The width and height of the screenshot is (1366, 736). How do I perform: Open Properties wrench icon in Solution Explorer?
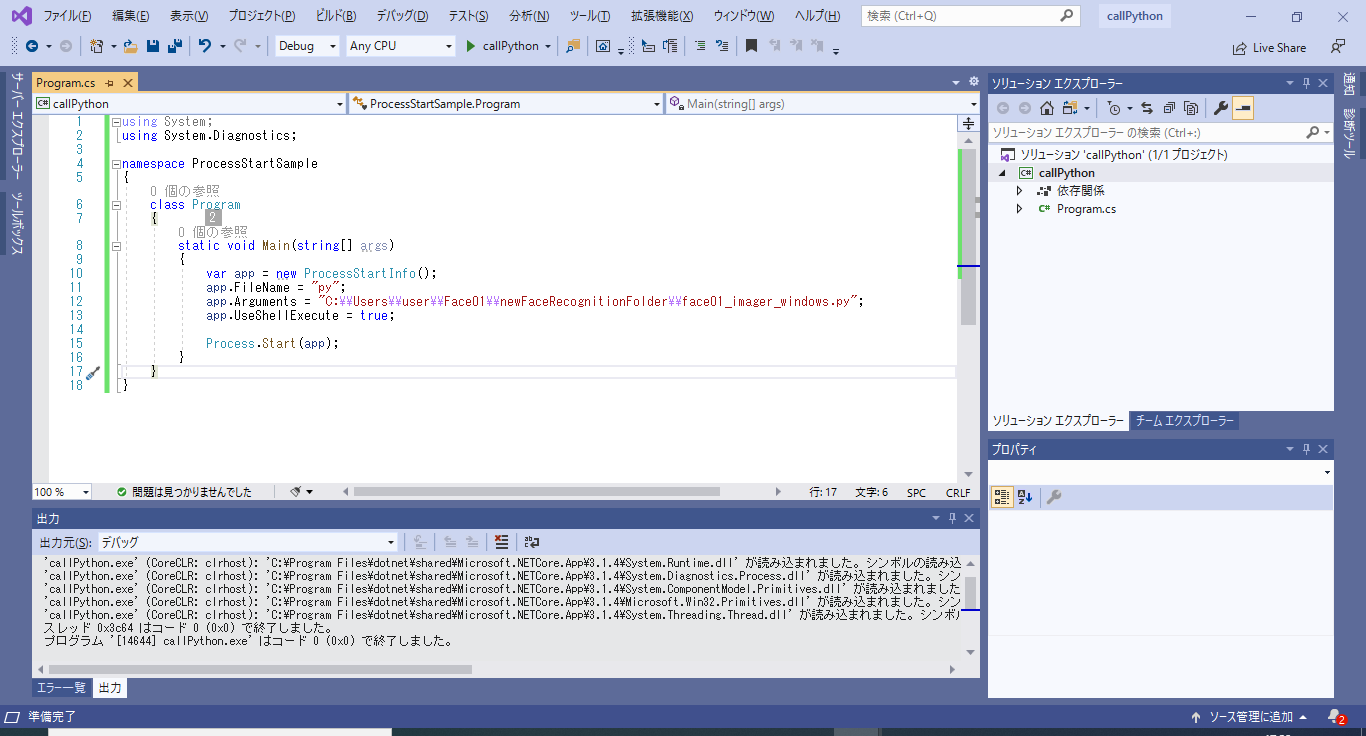coord(1220,108)
